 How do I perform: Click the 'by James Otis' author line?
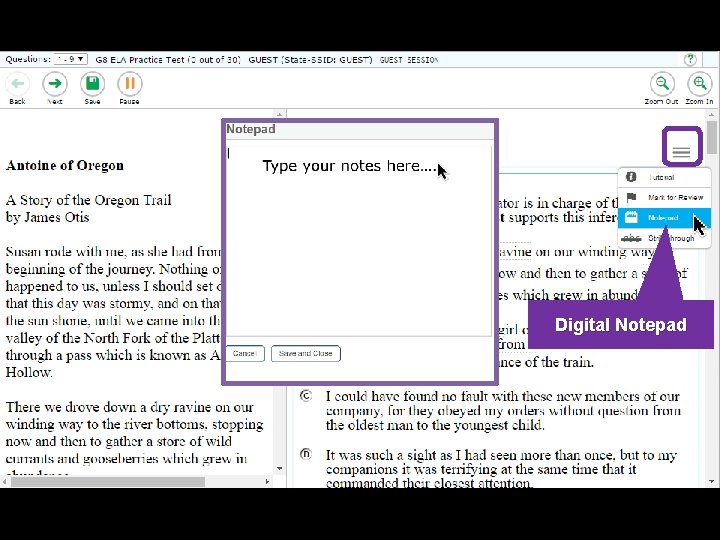coord(47,217)
